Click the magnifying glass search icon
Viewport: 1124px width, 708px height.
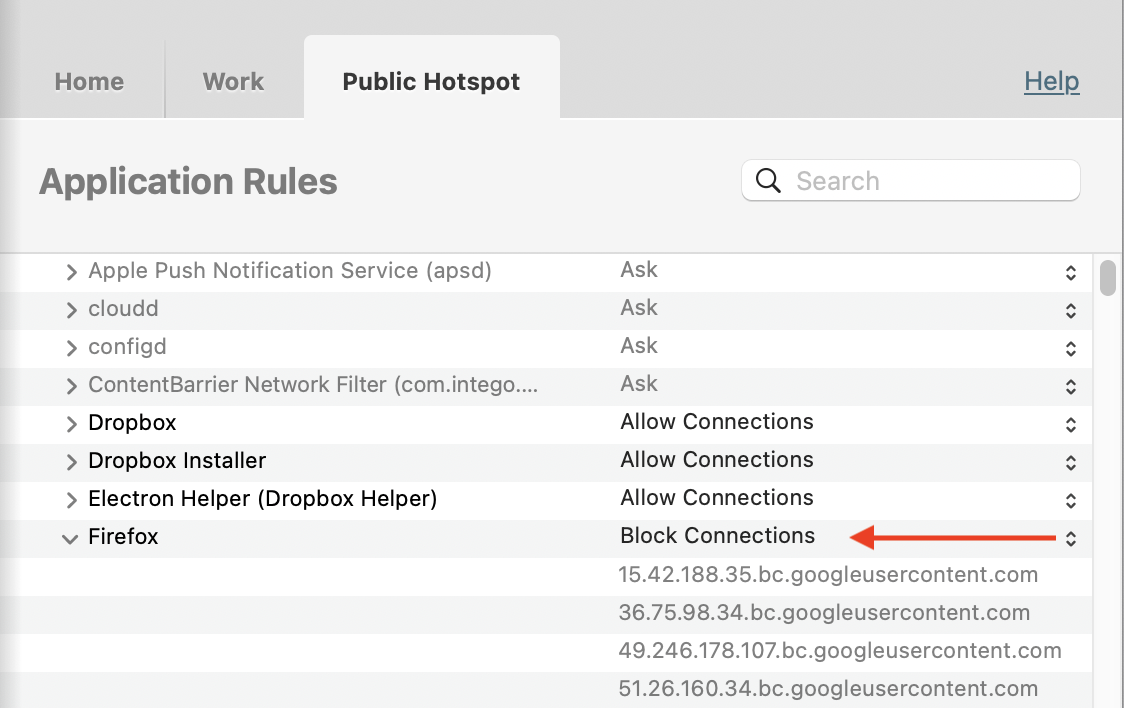tap(768, 181)
